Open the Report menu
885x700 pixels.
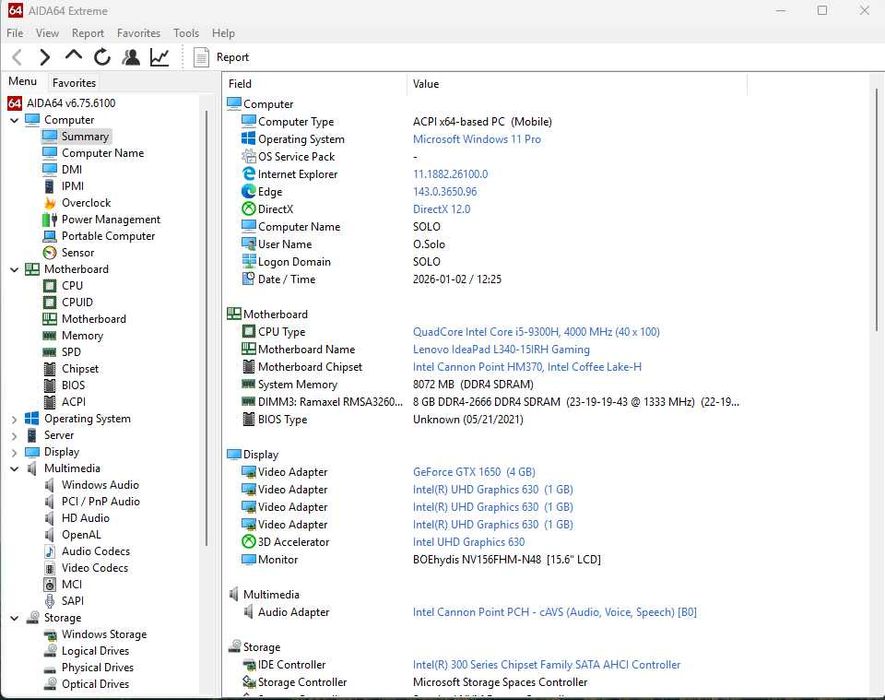pos(87,33)
